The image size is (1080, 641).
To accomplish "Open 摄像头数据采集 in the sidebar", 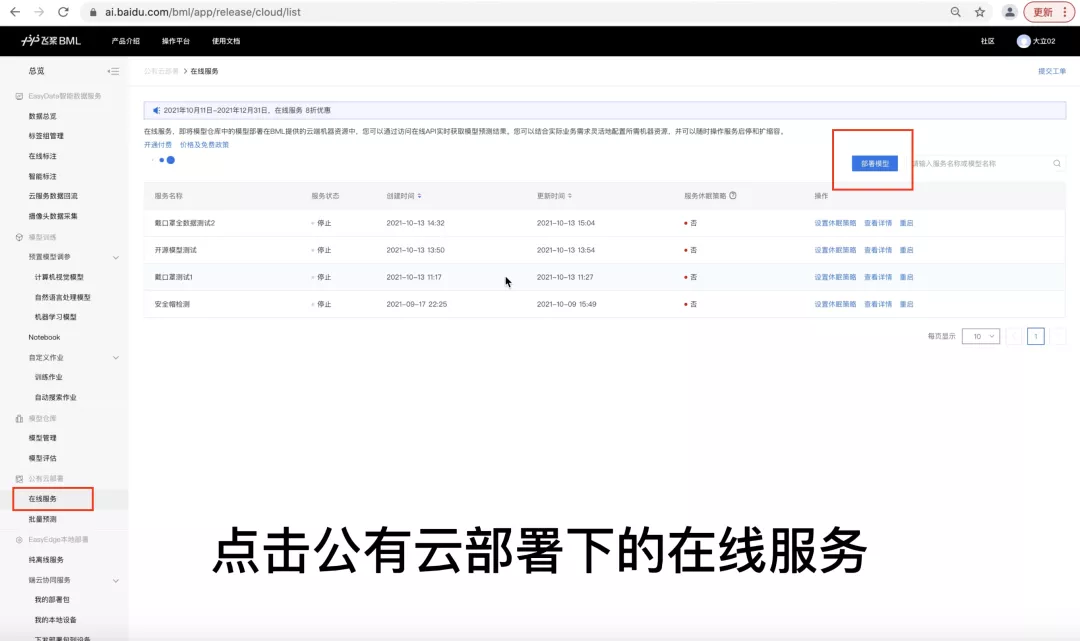I will [x=53, y=216].
